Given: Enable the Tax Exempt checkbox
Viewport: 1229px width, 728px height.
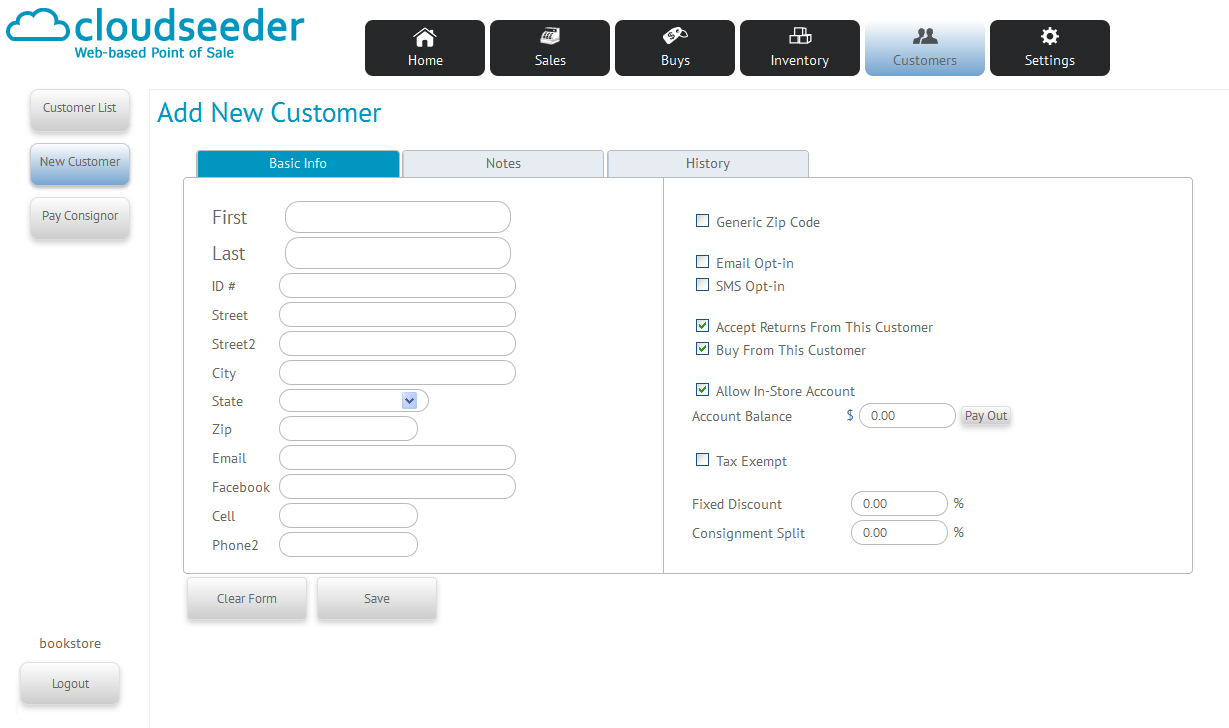Looking at the screenshot, I should point(703,460).
